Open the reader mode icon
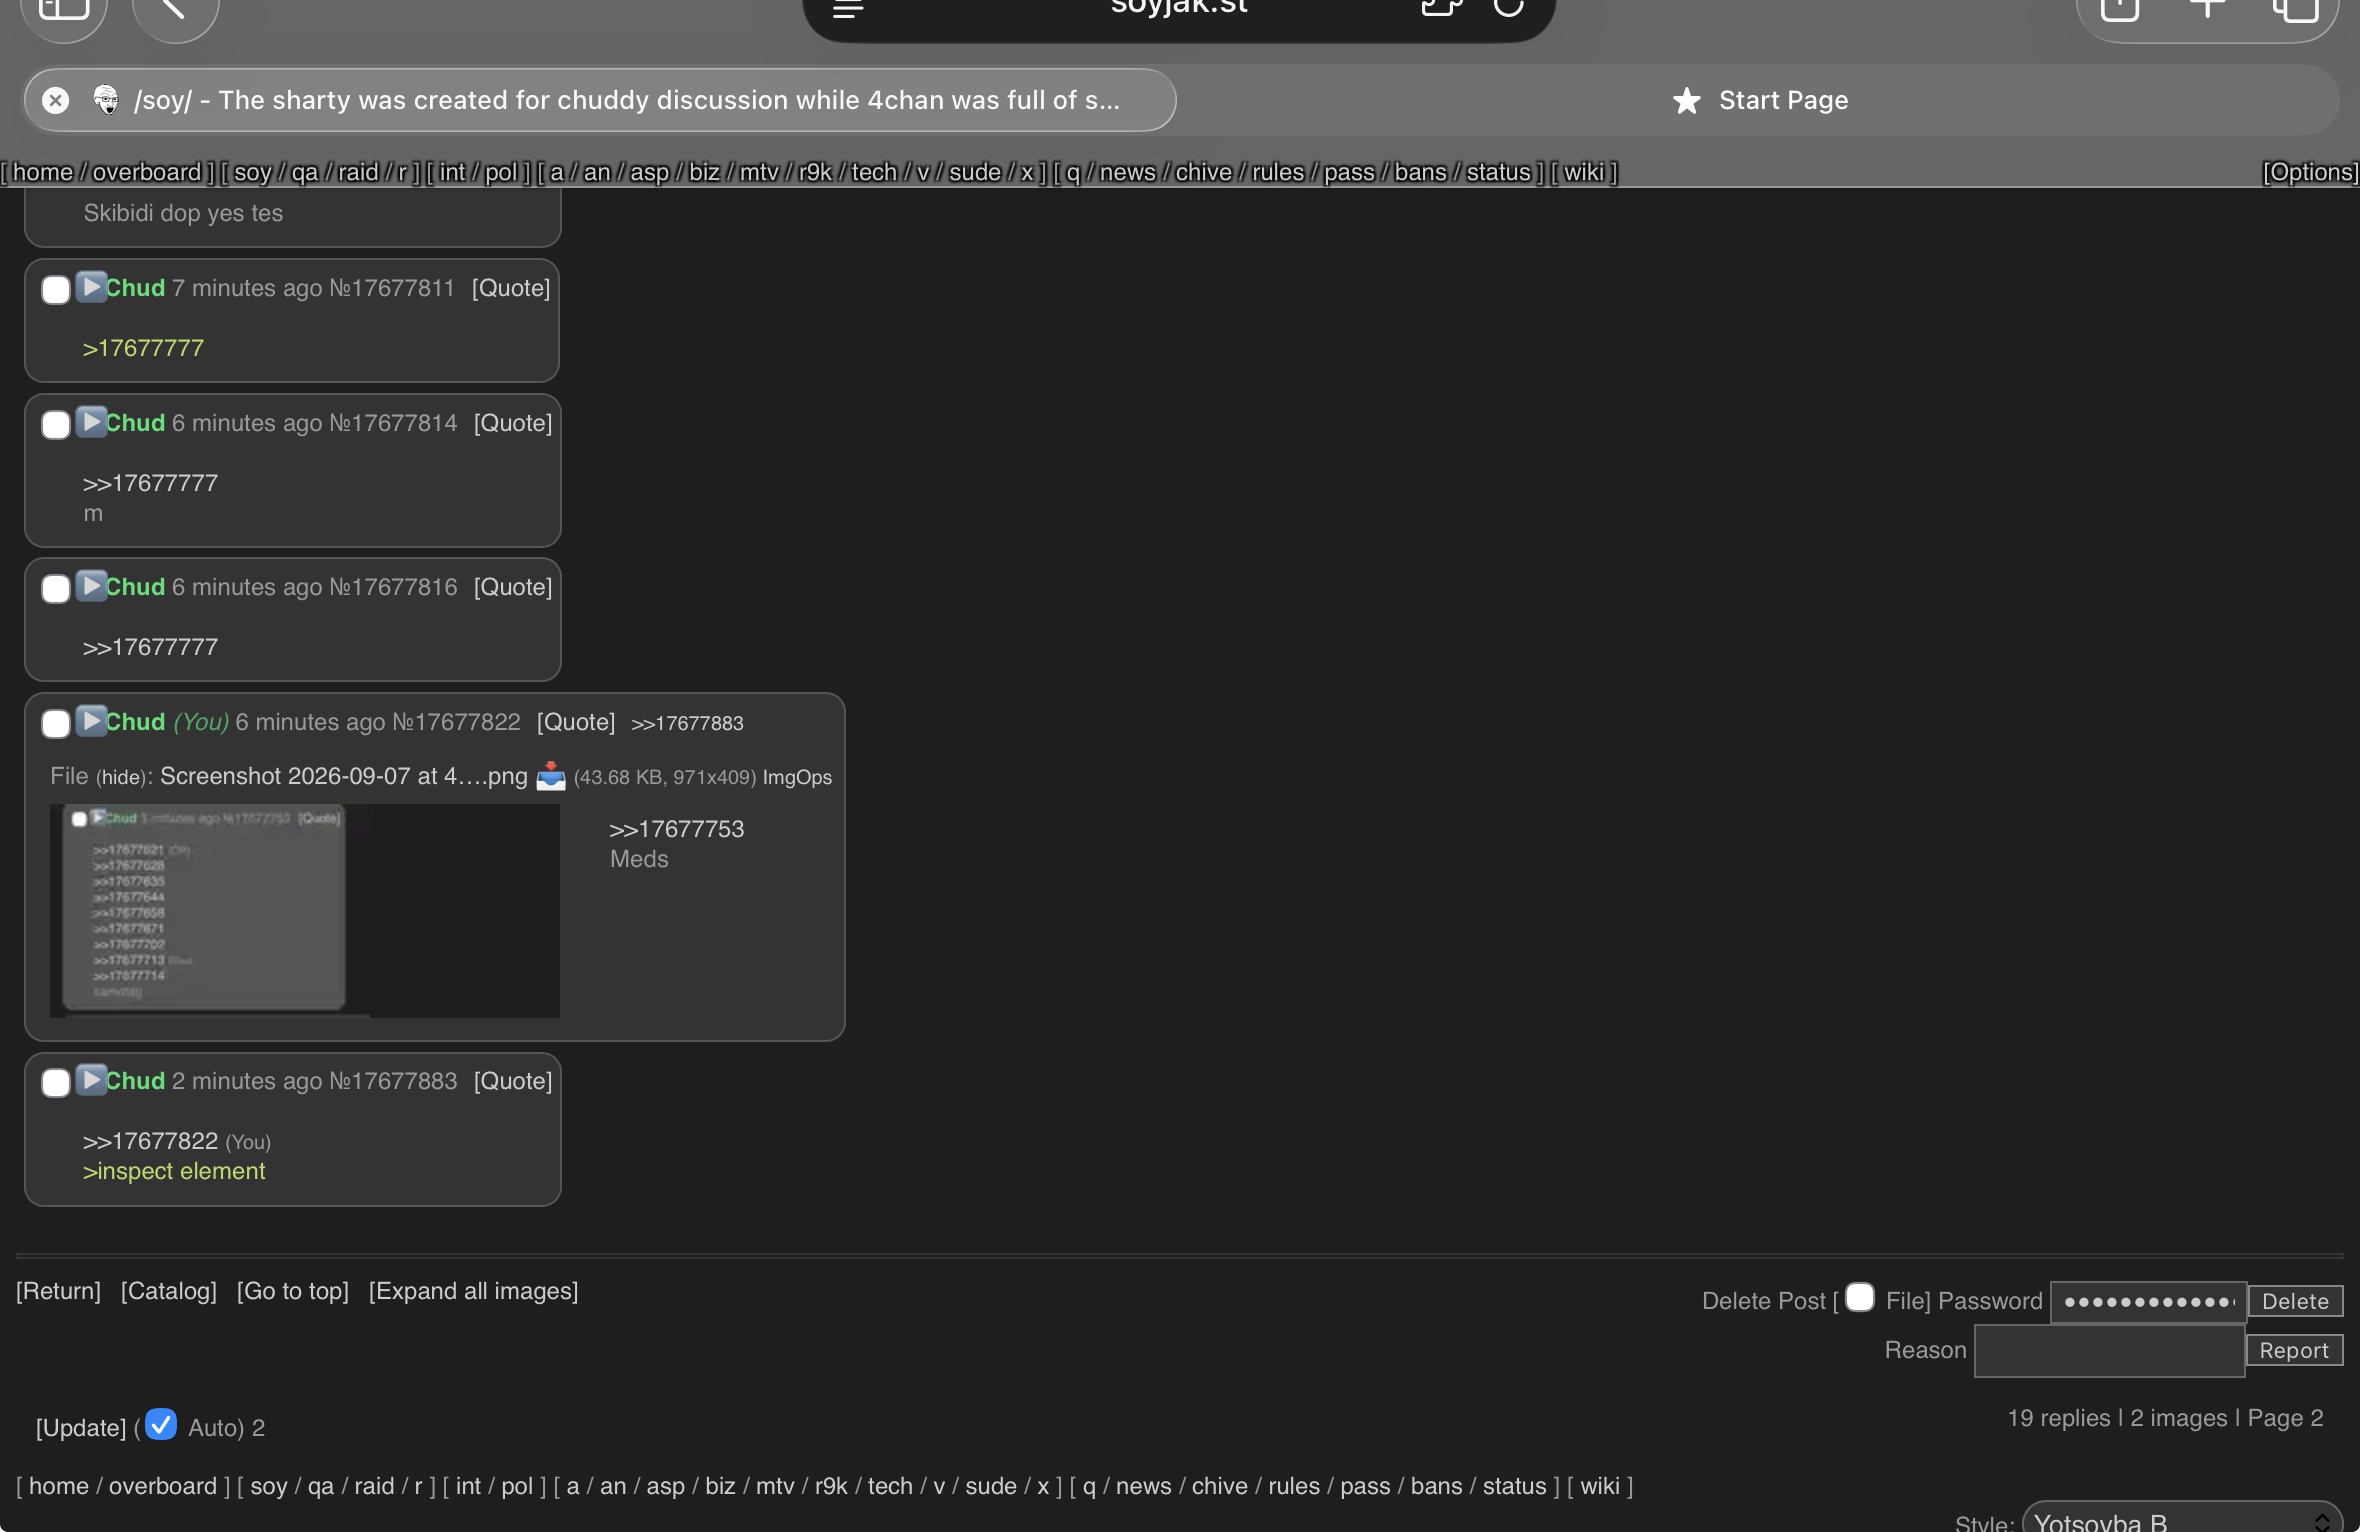 tap(848, 10)
